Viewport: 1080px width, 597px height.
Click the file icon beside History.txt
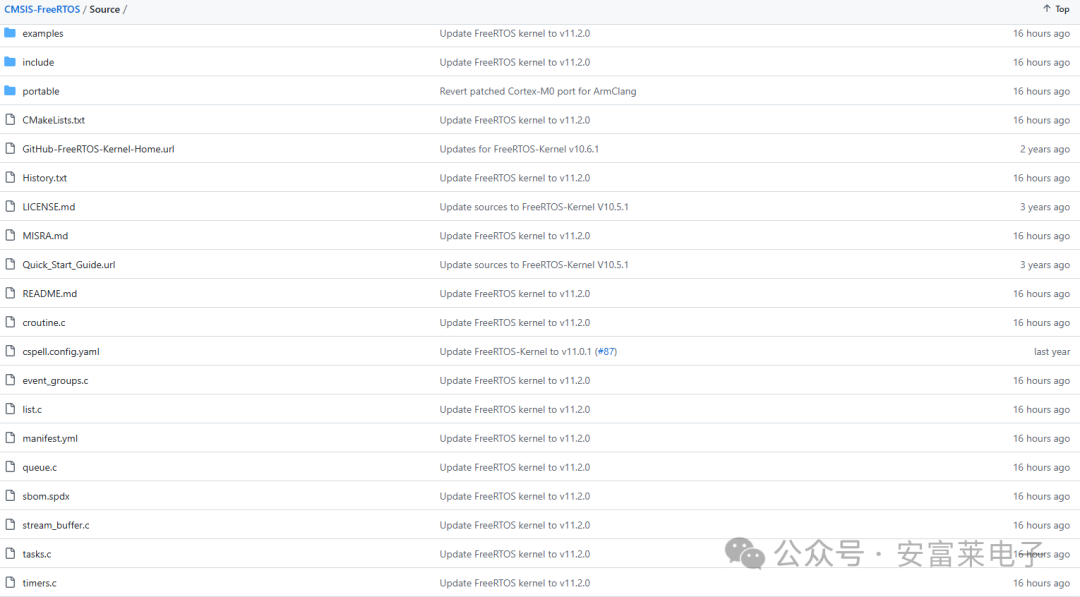tap(10, 177)
